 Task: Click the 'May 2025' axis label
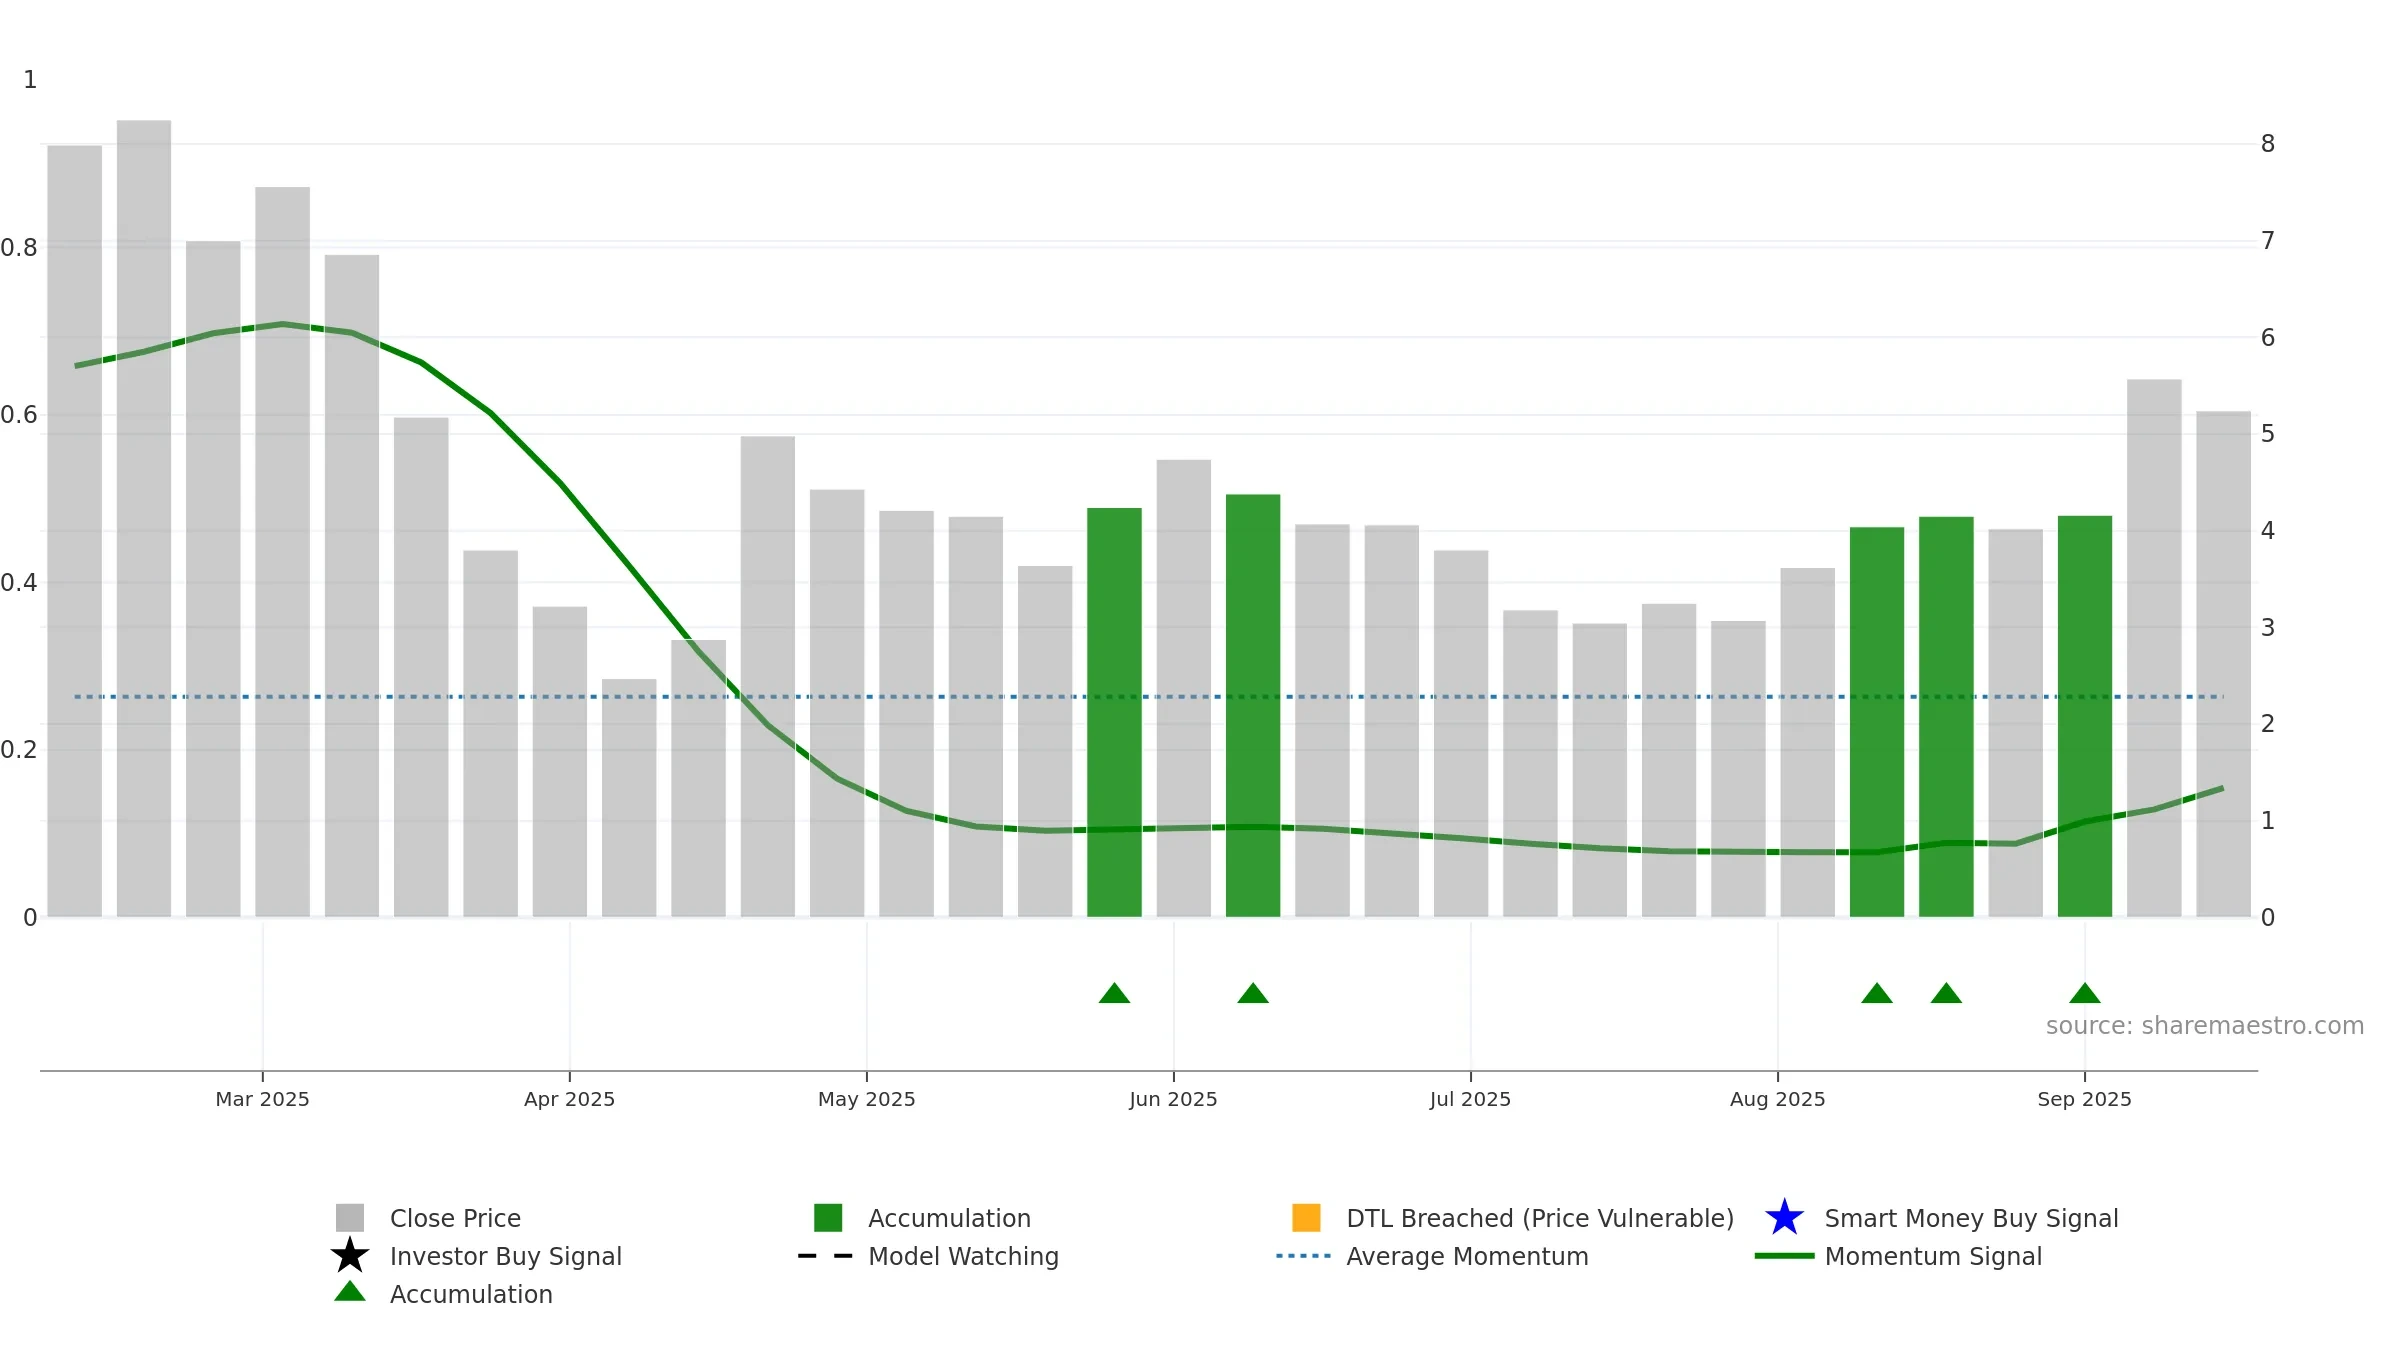pos(867,1099)
